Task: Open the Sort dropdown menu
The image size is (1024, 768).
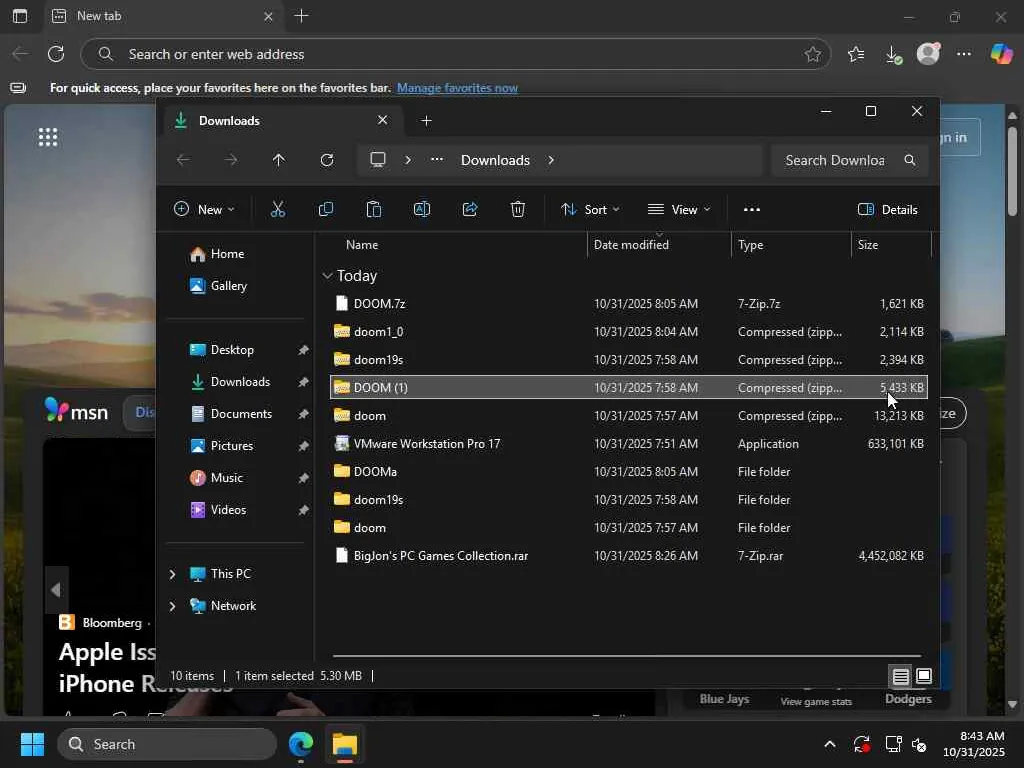Action: 590,209
